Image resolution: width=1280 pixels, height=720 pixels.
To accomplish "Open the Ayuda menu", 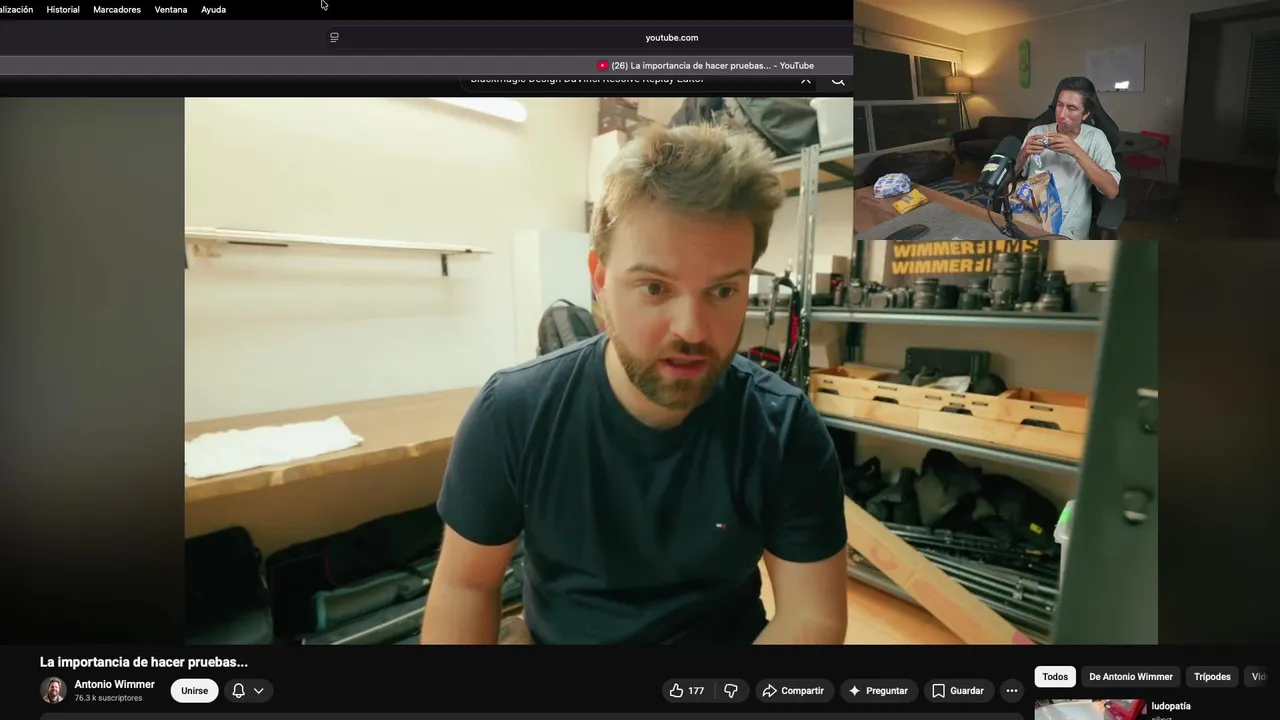I will [214, 9].
